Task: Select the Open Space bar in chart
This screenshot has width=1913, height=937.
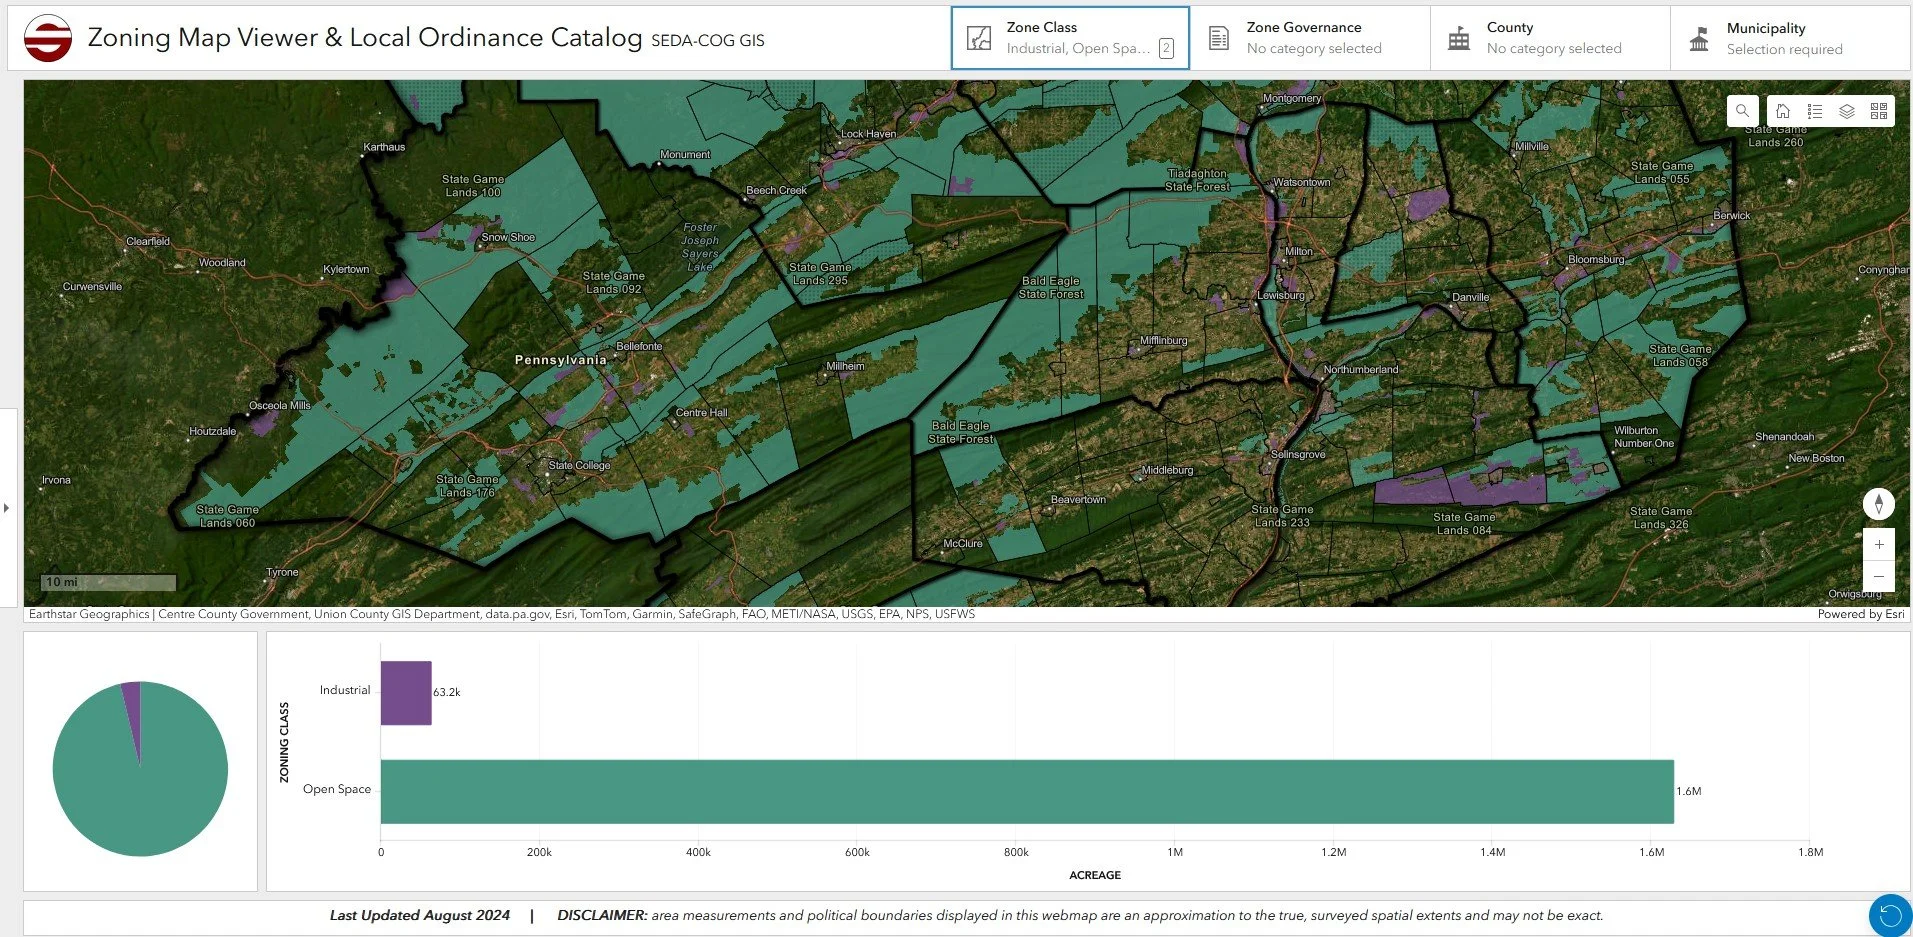Action: click(x=1027, y=792)
